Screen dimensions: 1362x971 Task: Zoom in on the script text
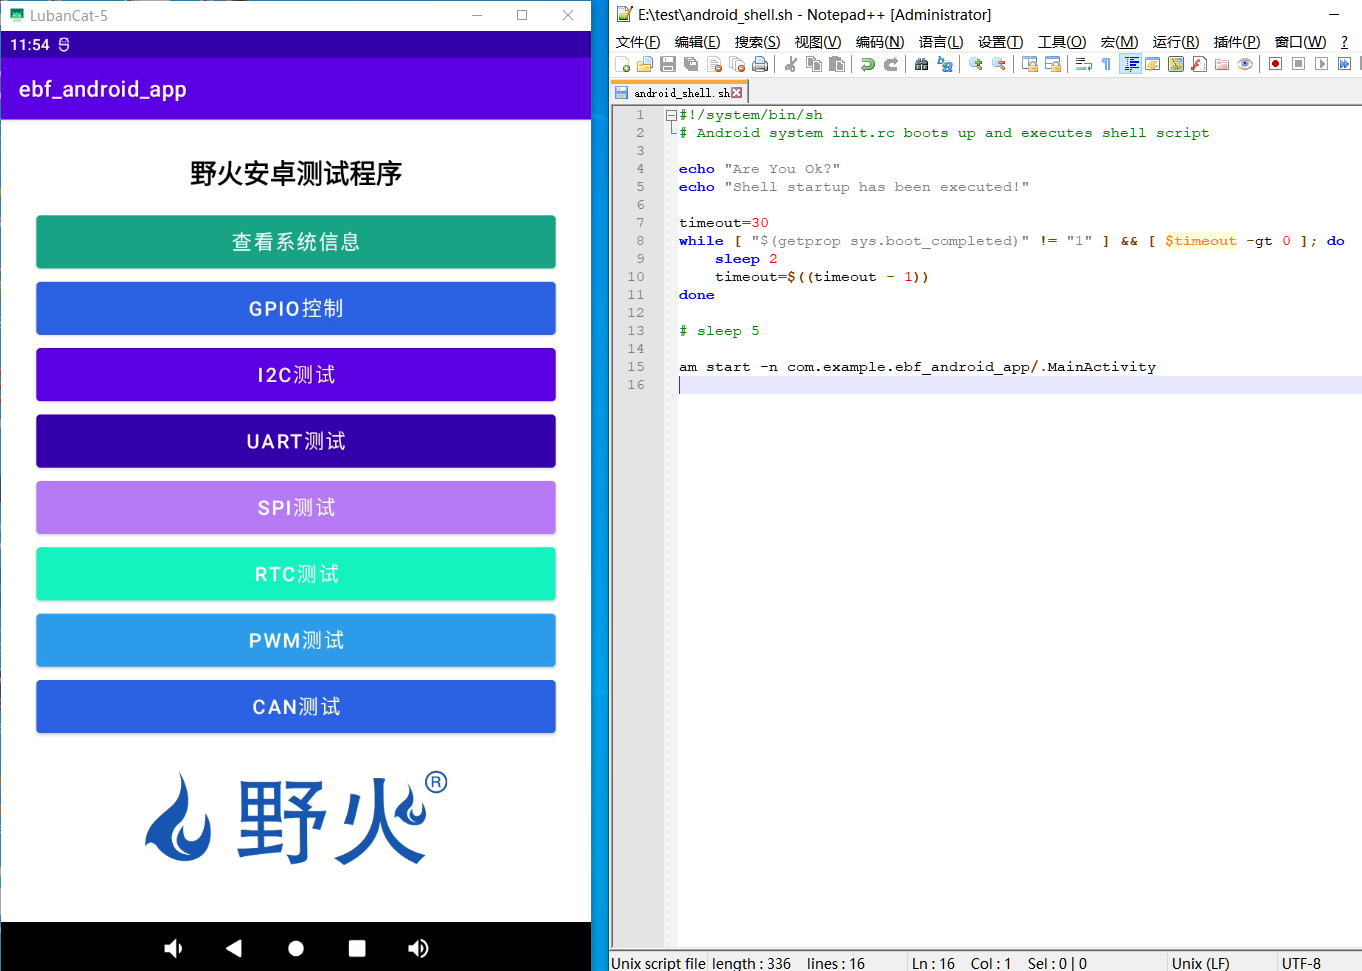(x=974, y=63)
